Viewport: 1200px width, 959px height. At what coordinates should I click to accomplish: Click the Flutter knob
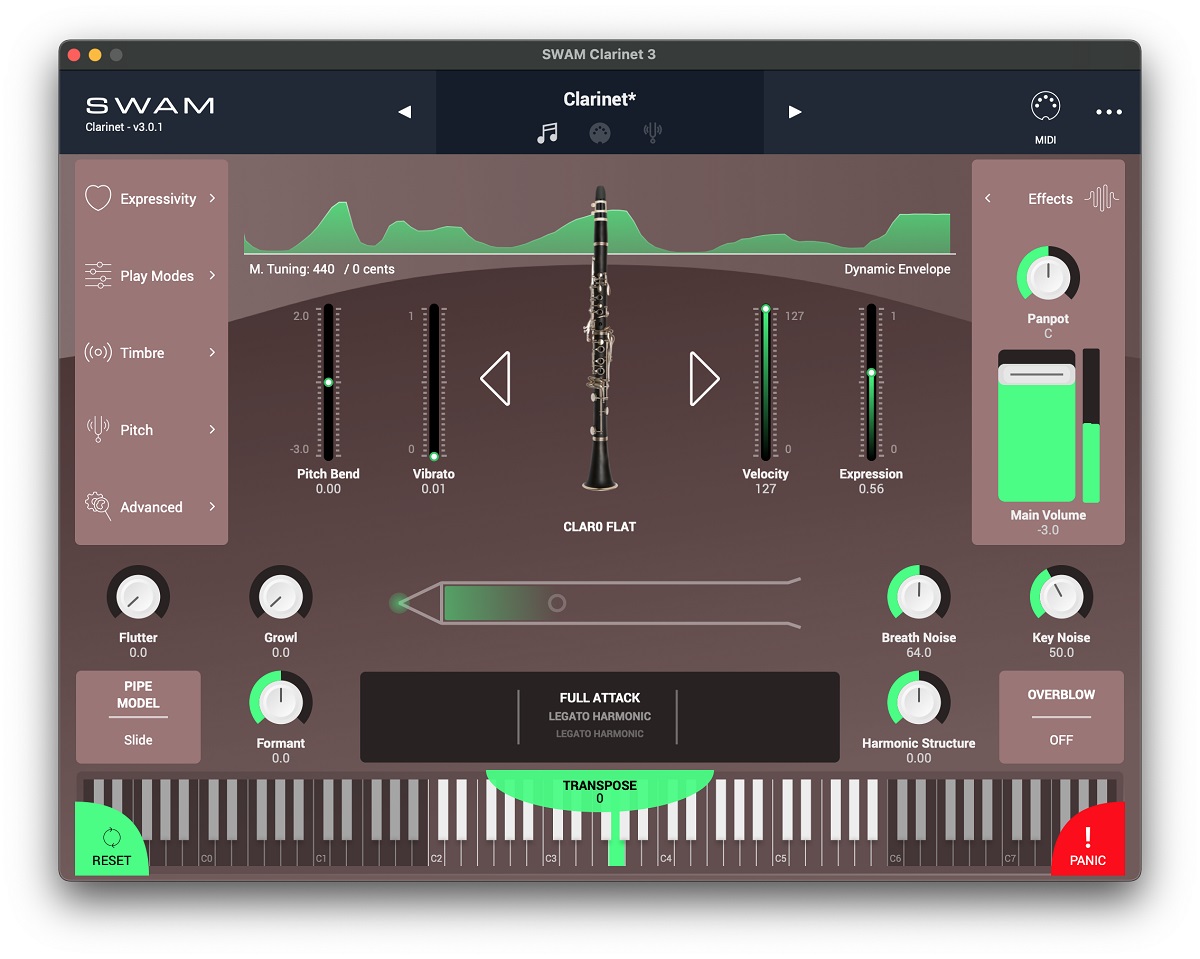[x=138, y=597]
